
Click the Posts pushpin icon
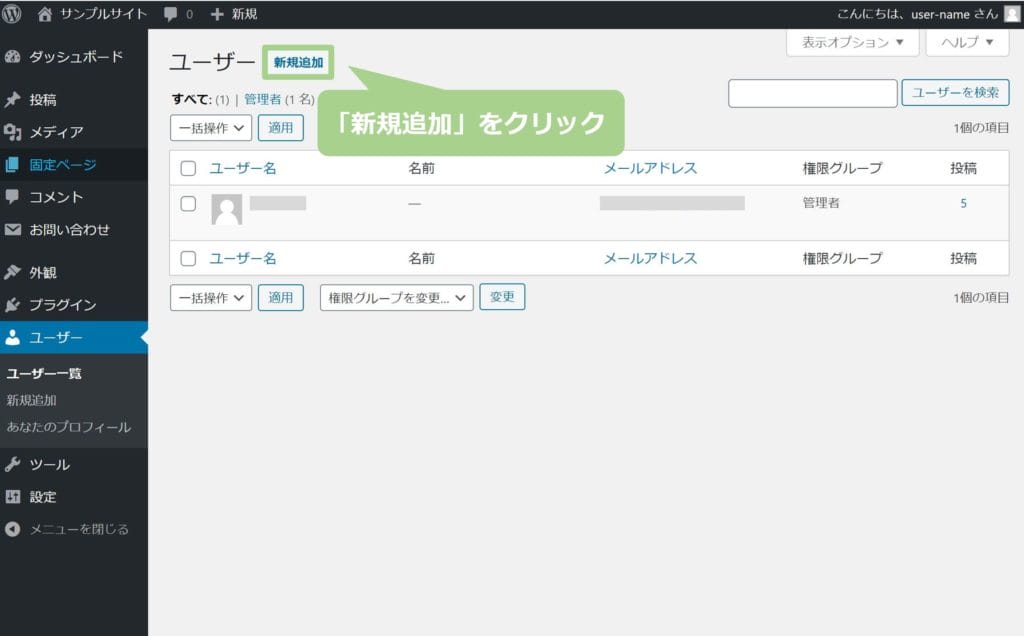[13, 100]
